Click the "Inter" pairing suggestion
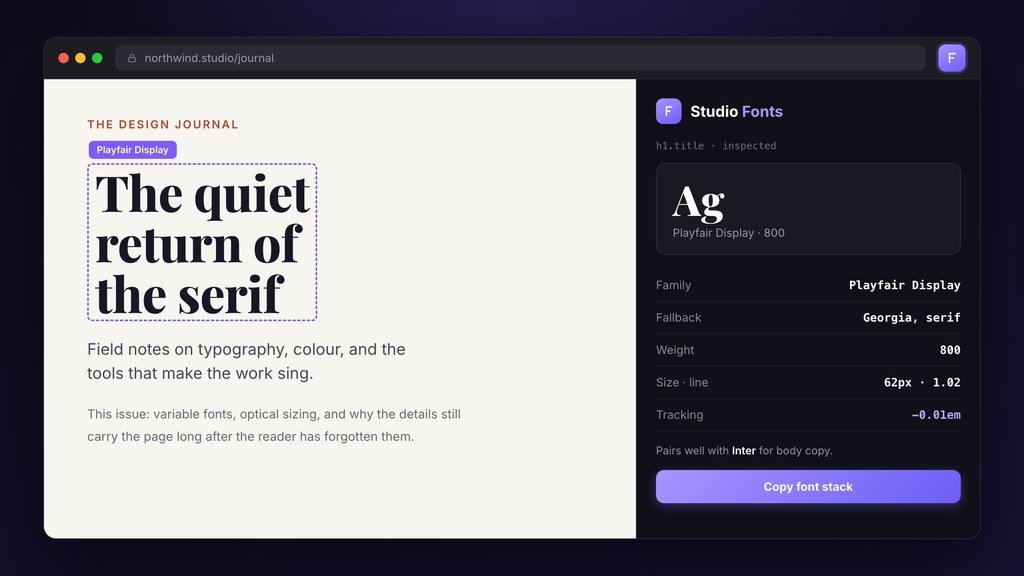 coord(743,451)
